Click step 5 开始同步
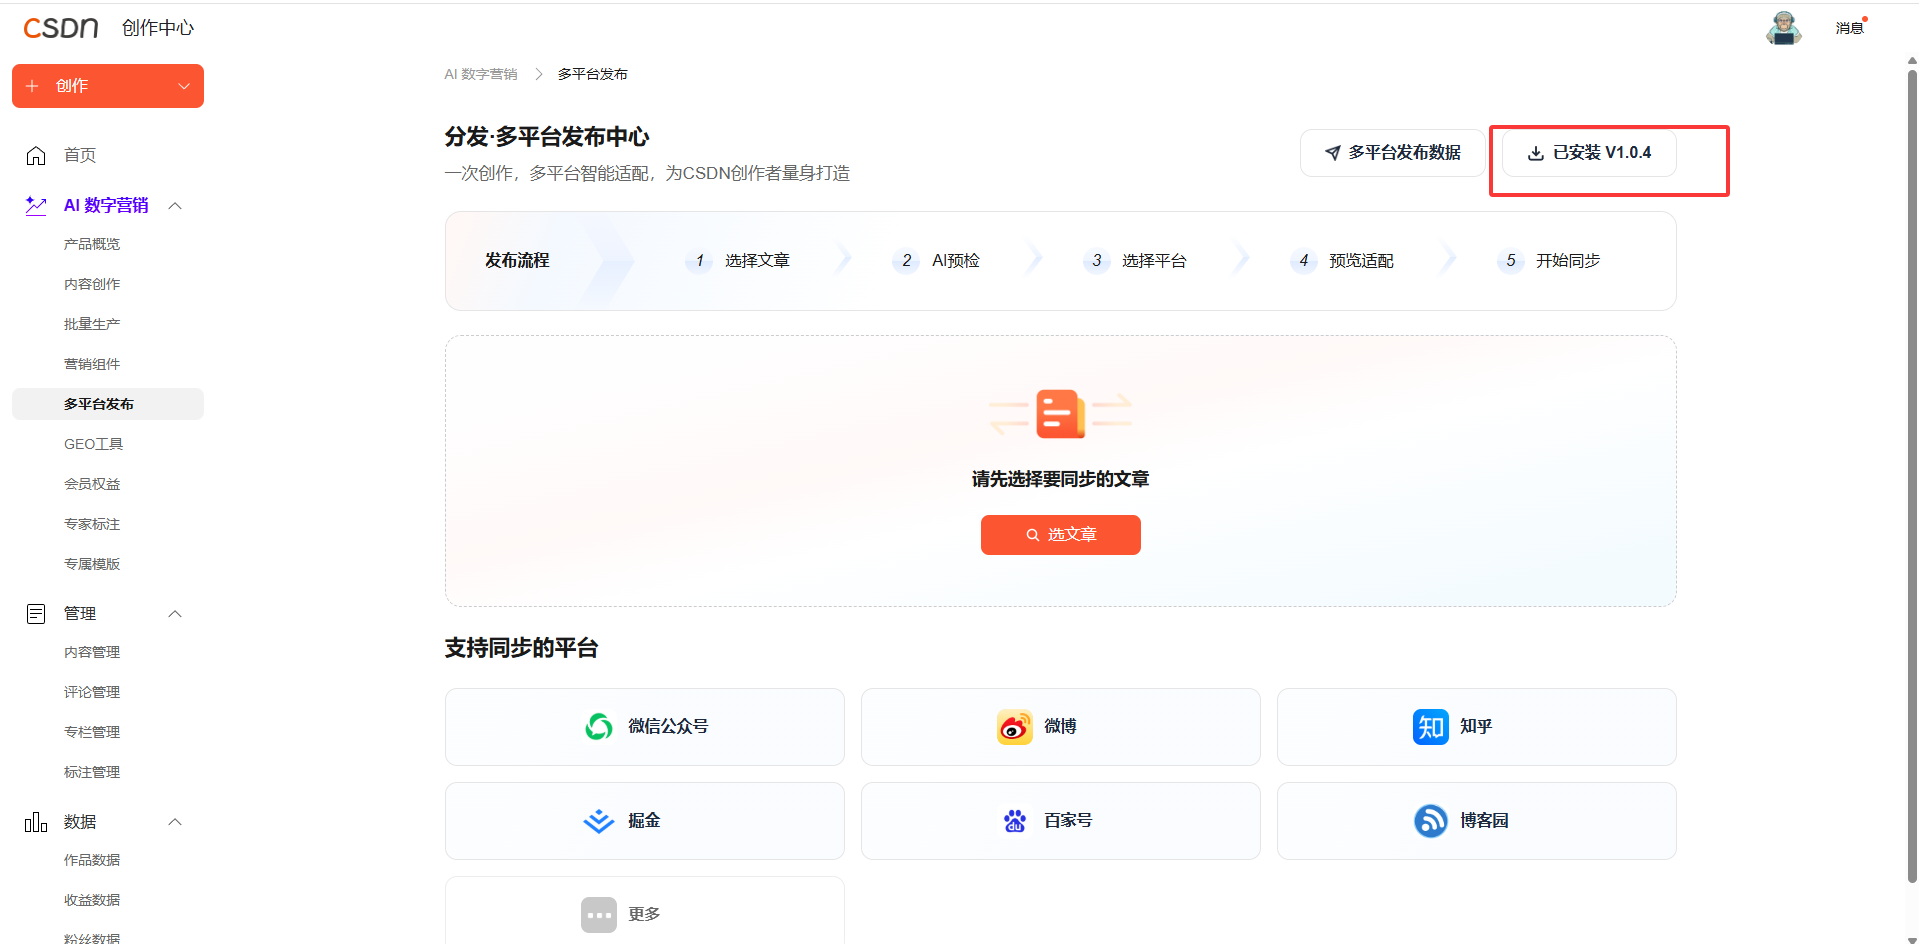 1549,261
